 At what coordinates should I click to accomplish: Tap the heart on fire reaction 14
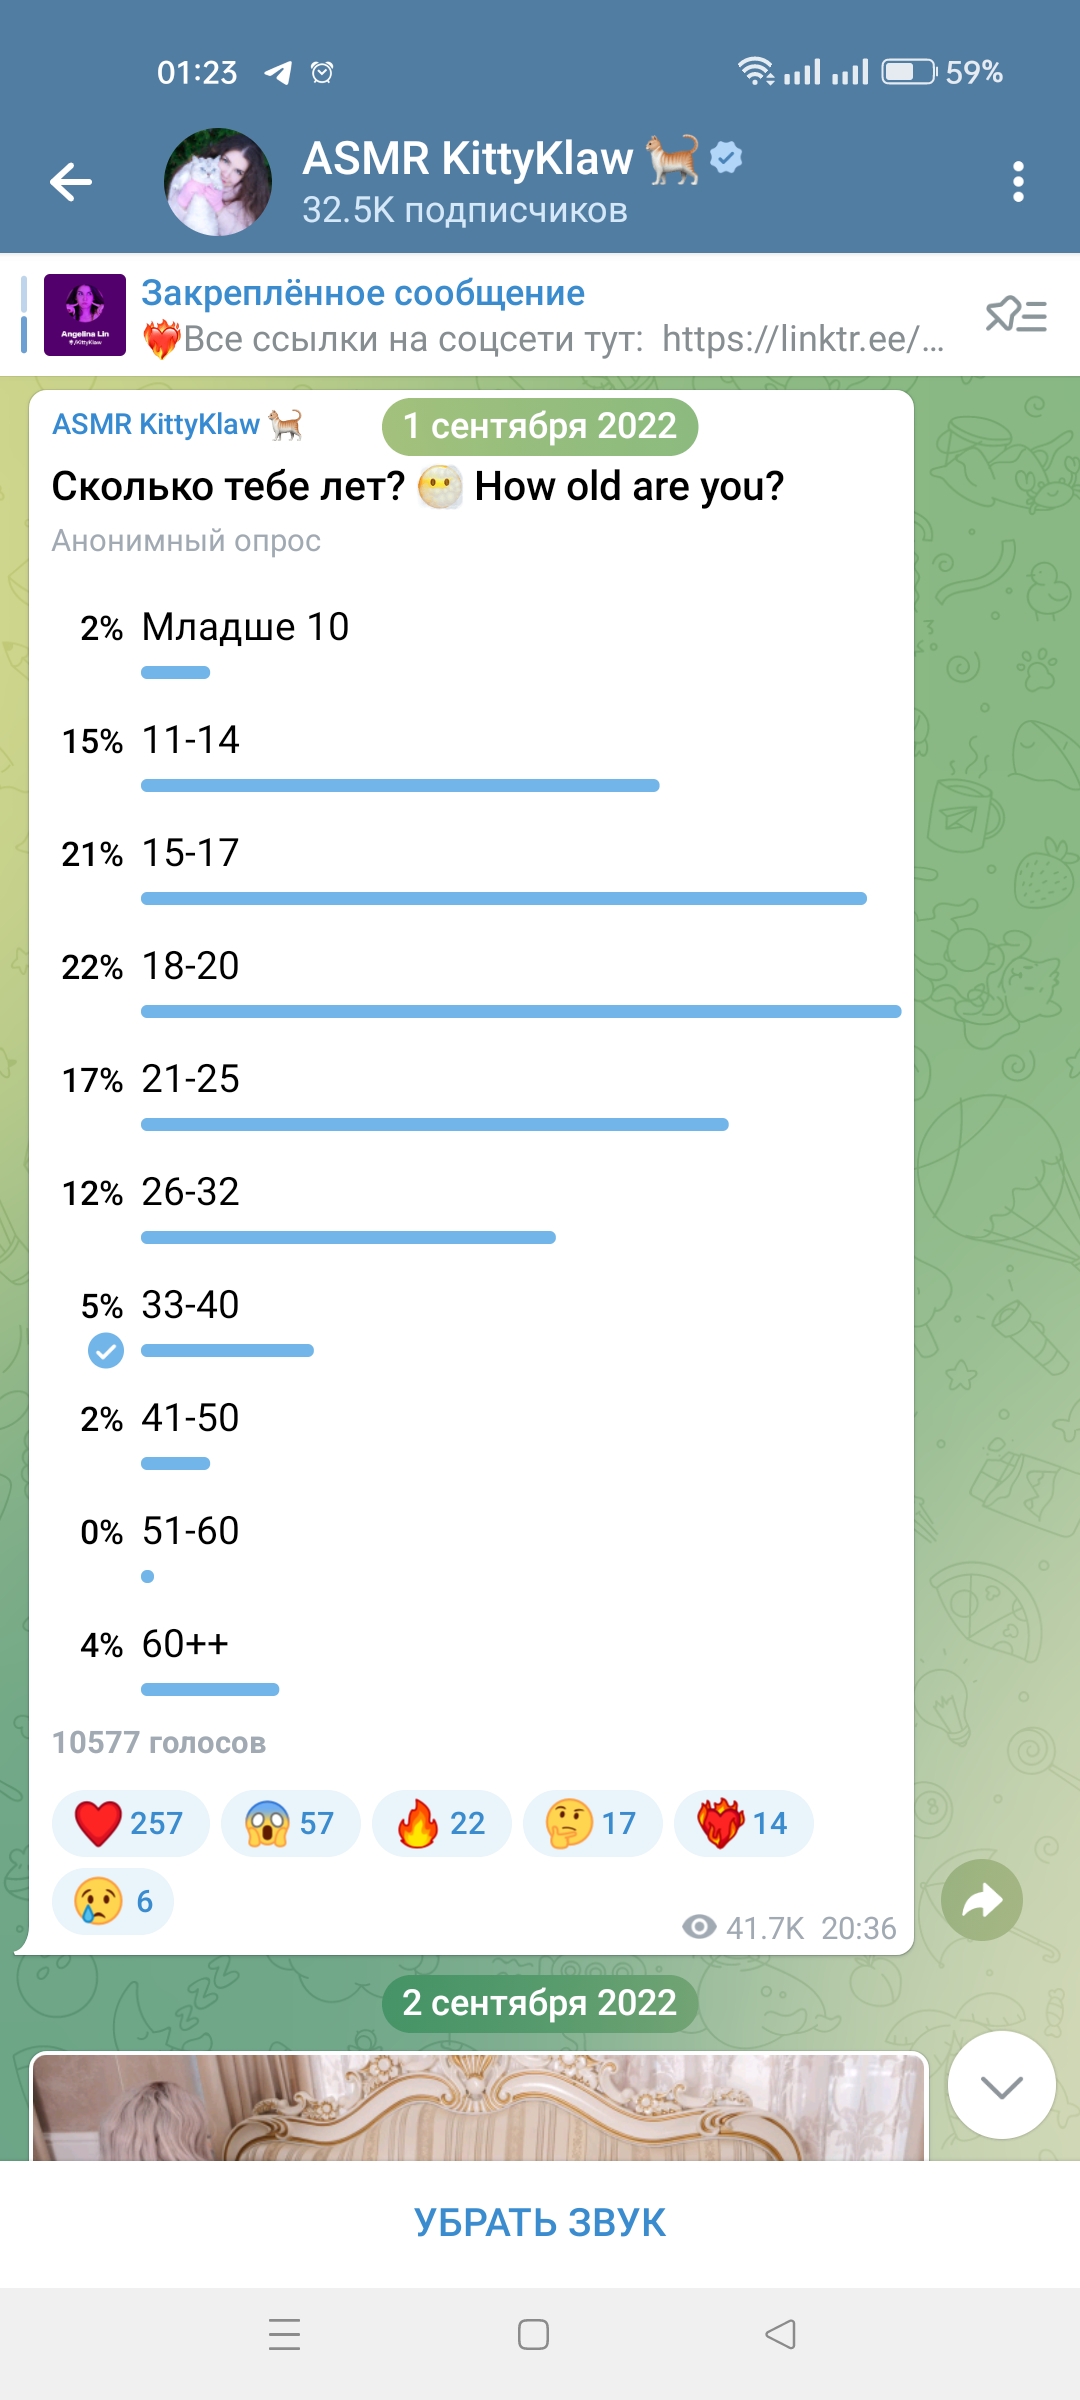coord(743,1823)
